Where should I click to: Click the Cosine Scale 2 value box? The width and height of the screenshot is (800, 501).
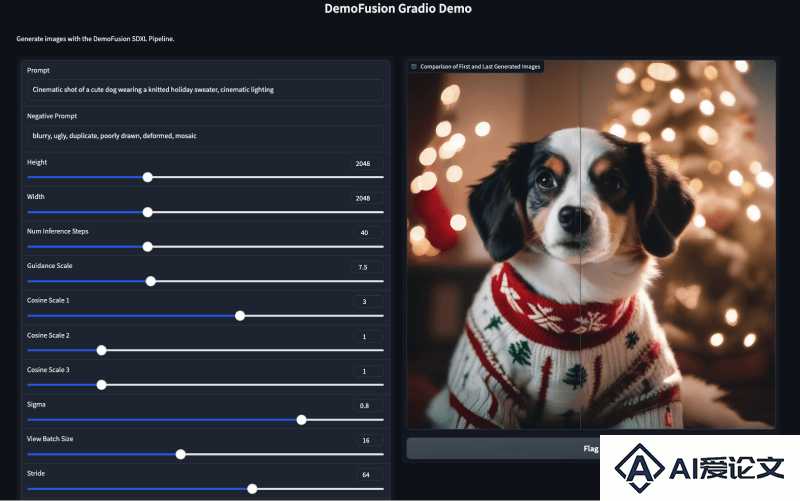[368, 336]
